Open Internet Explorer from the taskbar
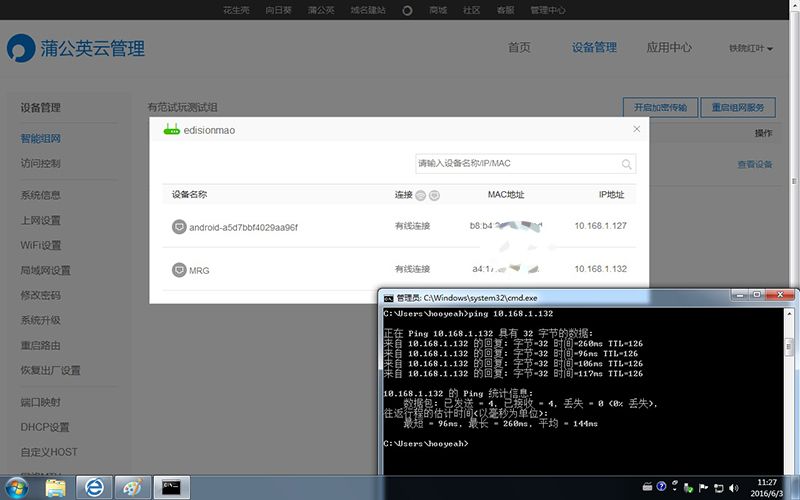800x500 pixels. tap(93, 486)
